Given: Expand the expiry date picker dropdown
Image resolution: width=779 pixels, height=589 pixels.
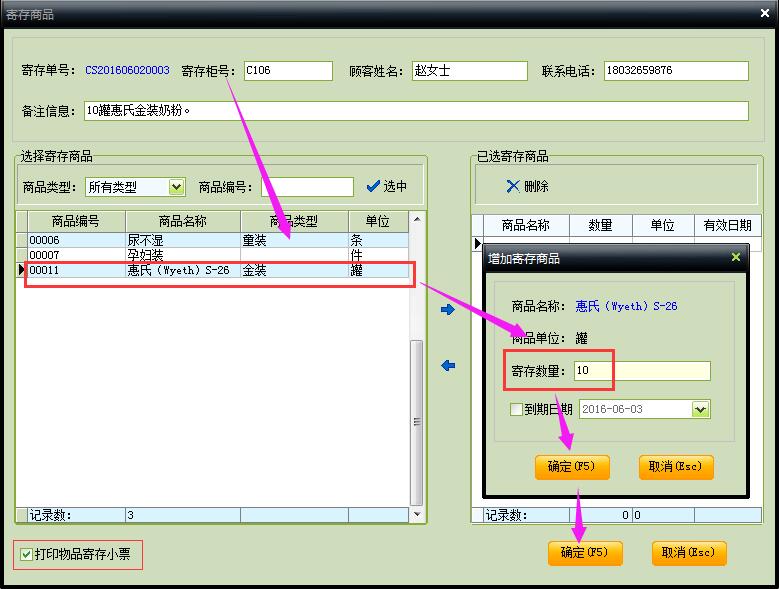Looking at the screenshot, I should point(700,409).
